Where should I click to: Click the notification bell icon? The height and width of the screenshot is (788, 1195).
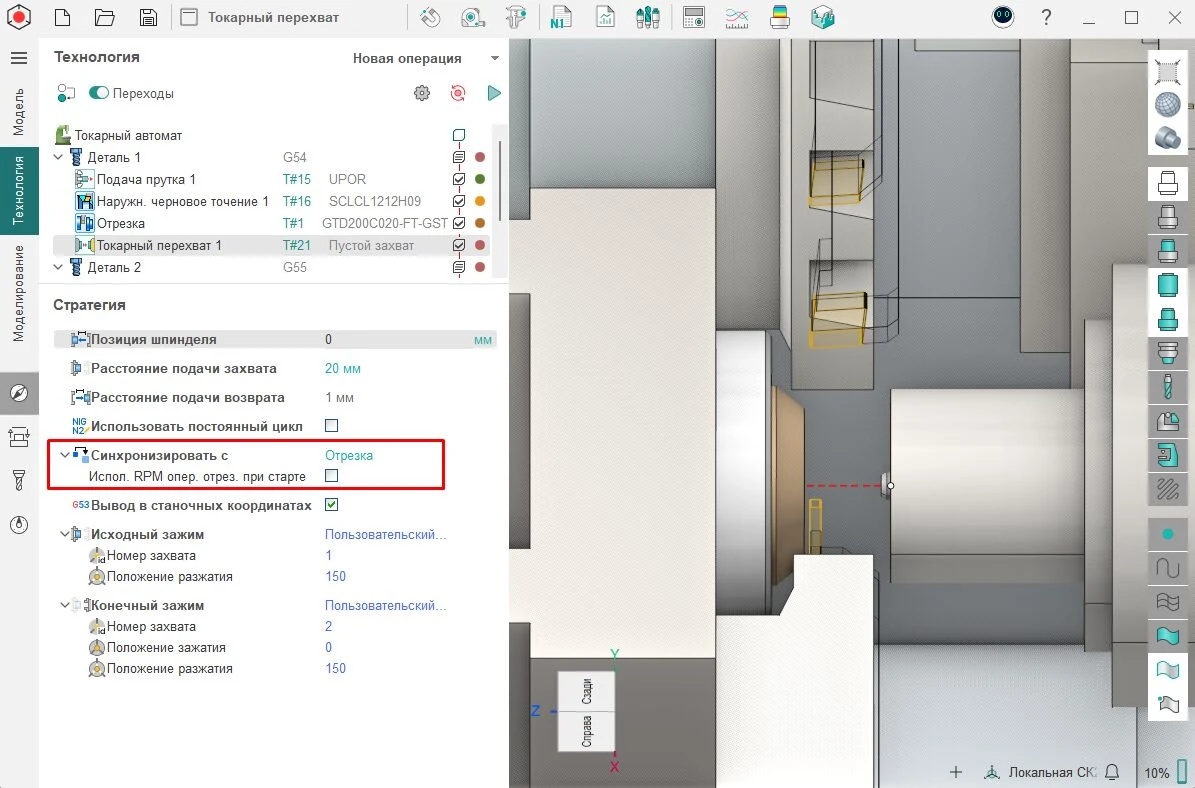point(1112,772)
